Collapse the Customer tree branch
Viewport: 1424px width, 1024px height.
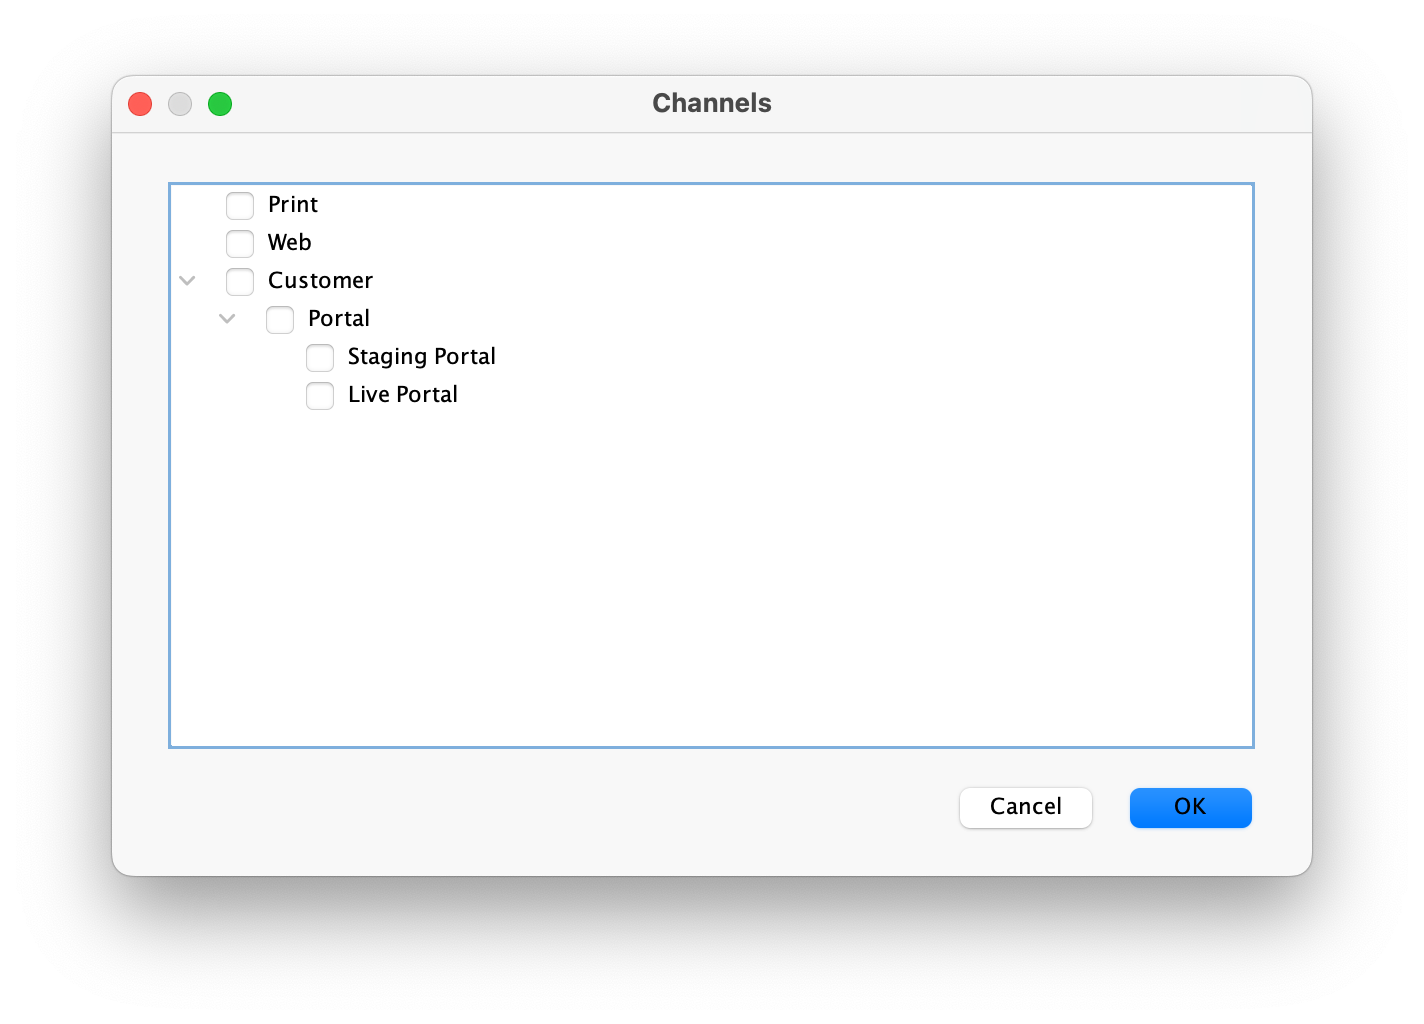(x=187, y=281)
